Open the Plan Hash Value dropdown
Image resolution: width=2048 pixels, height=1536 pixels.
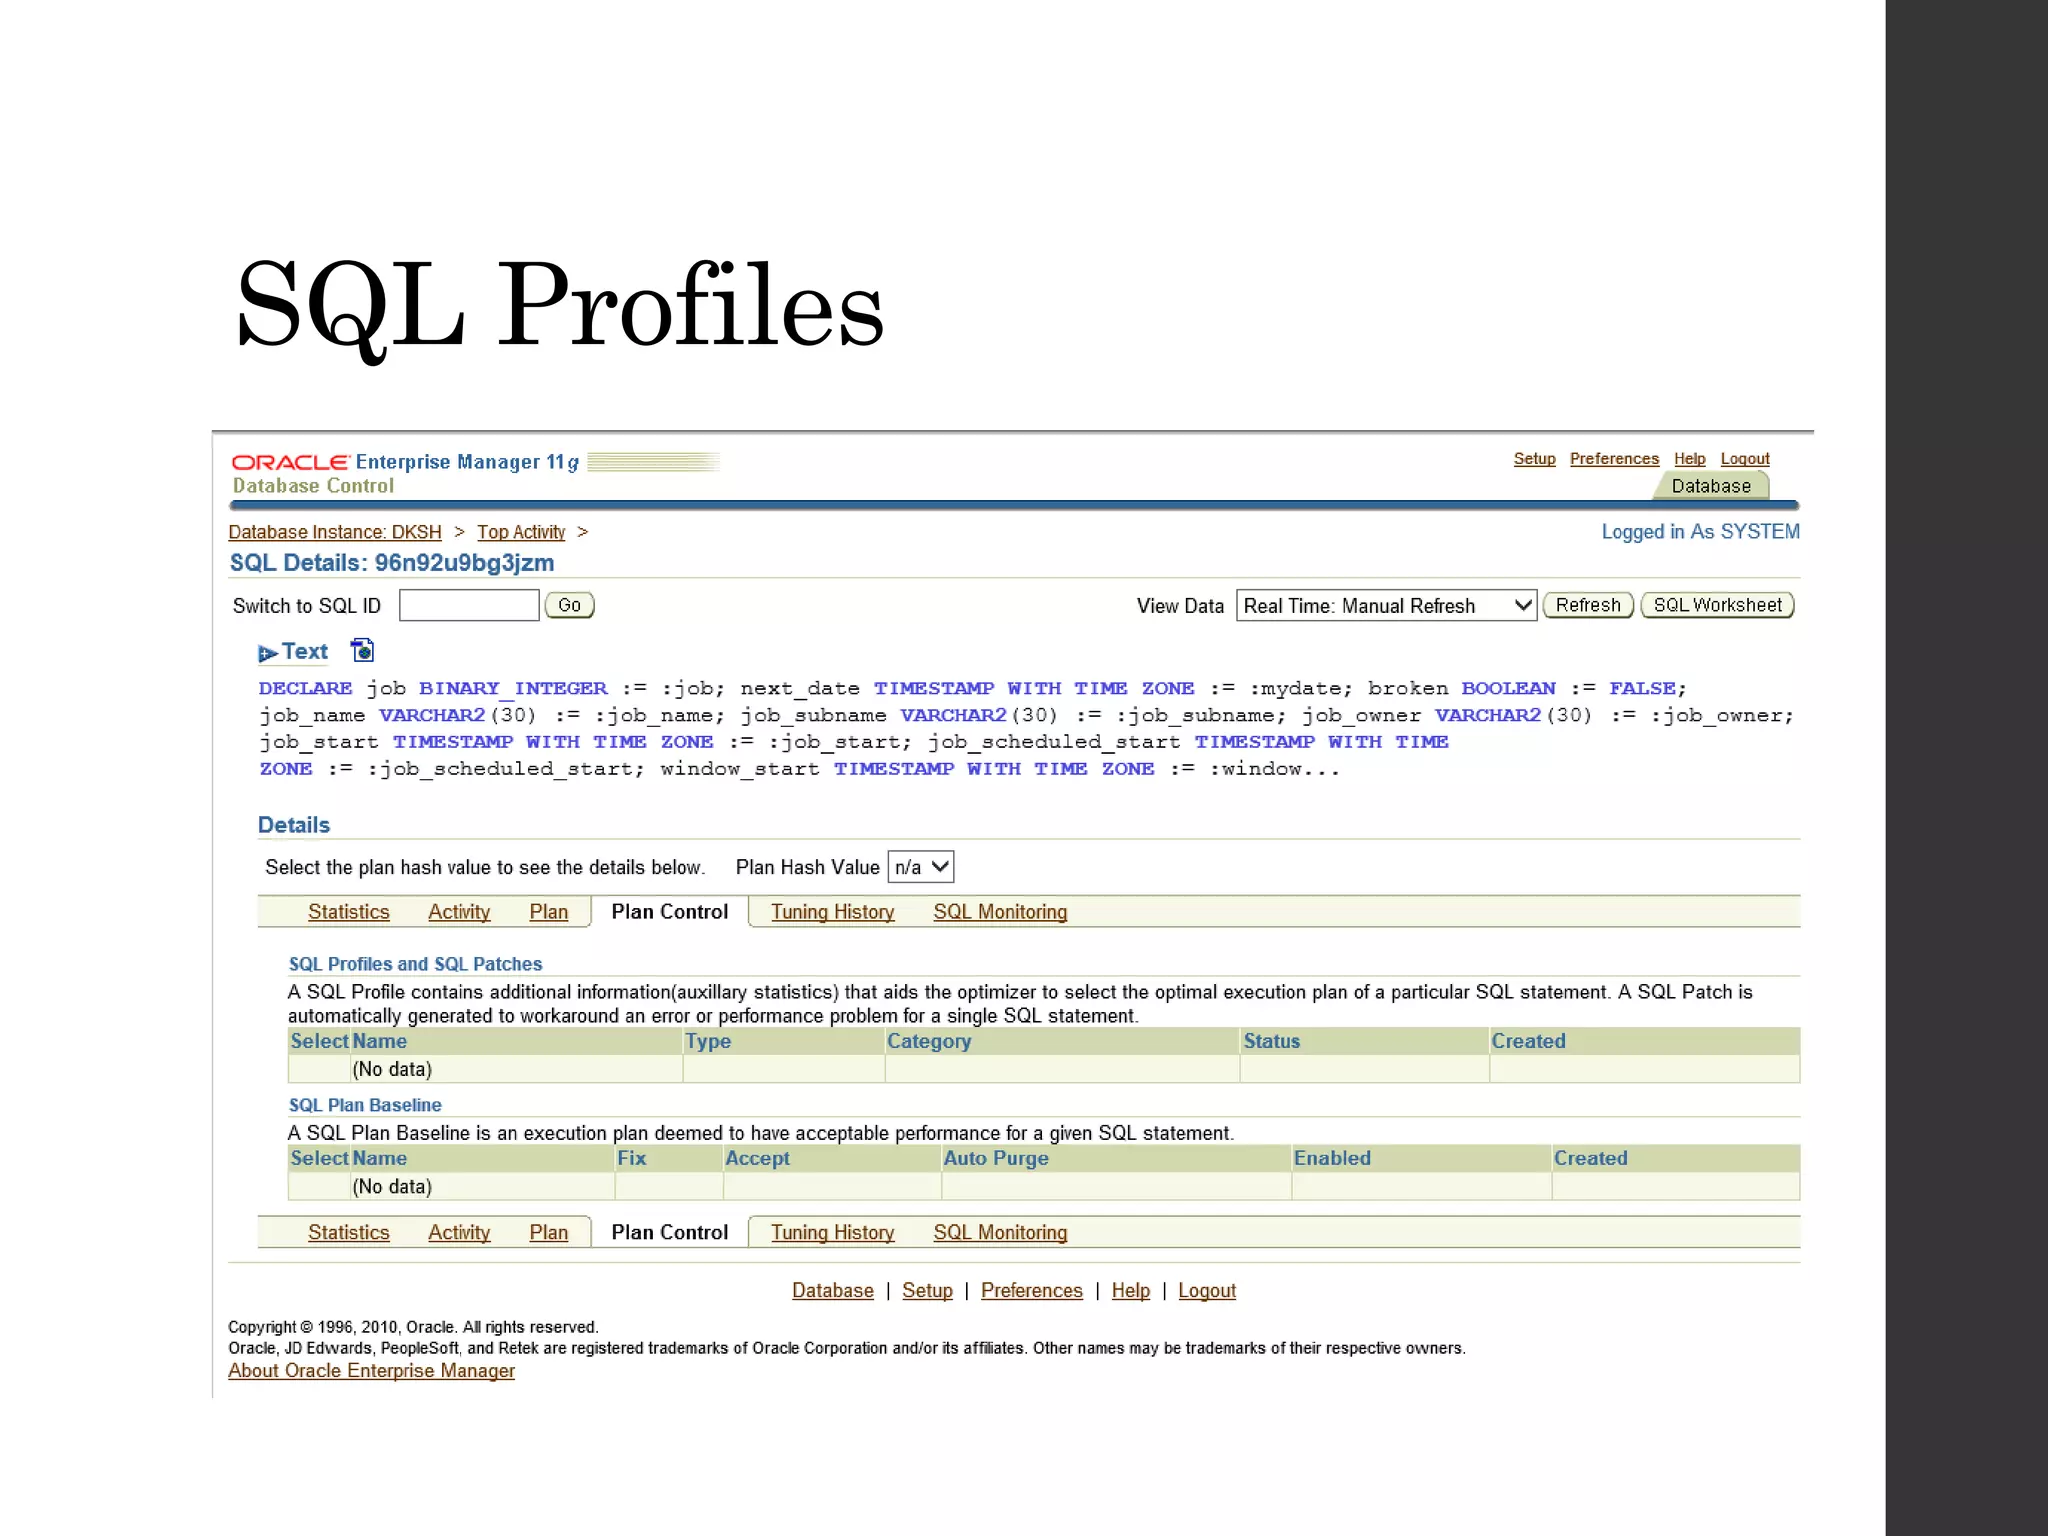coord(921,867)
